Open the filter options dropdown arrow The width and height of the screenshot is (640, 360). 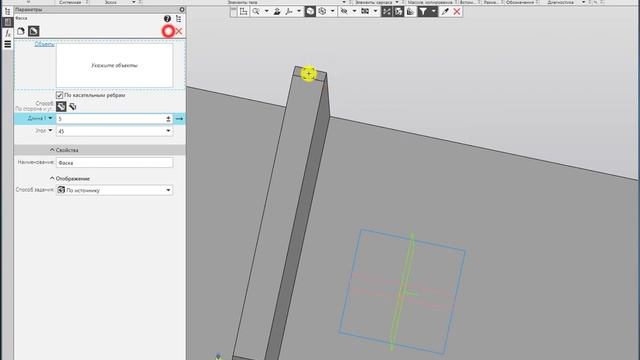433,11
